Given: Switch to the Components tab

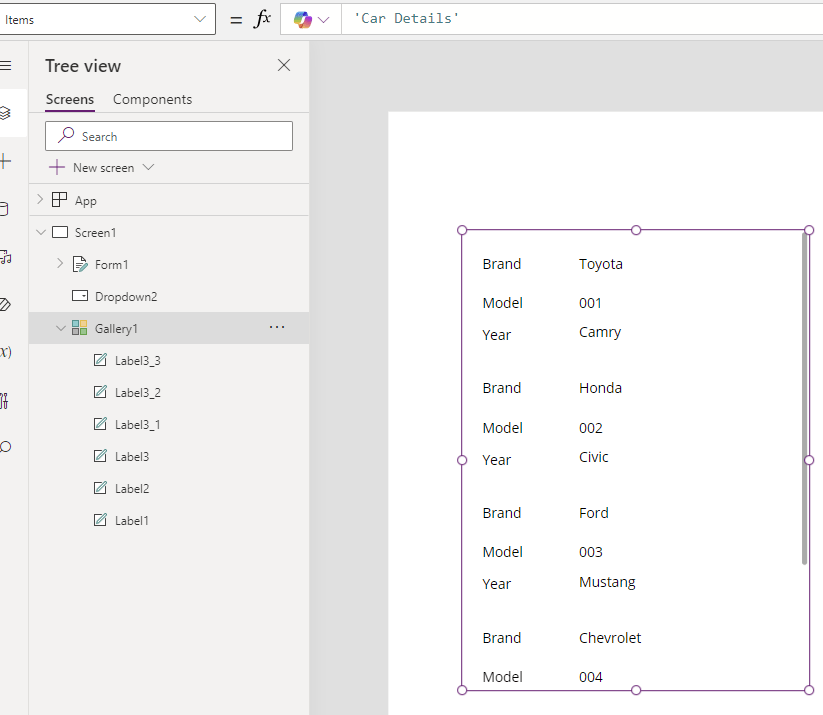Looking at the screenshot, I should tap(153, 99).
